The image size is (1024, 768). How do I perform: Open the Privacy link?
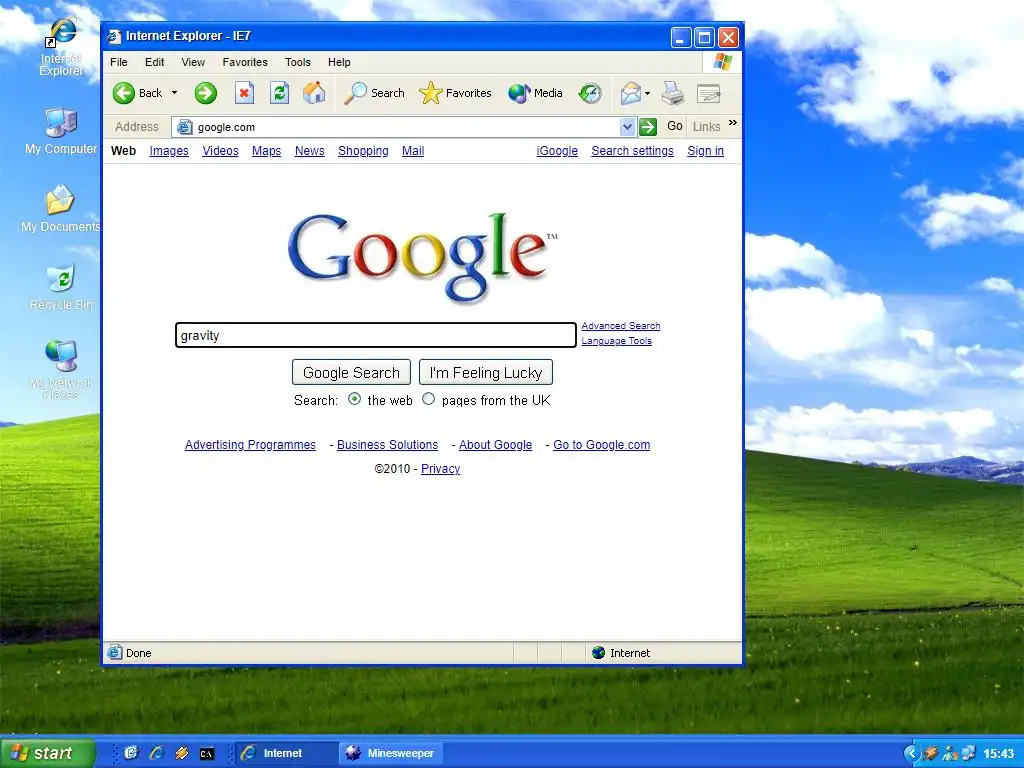pos(440,469)
